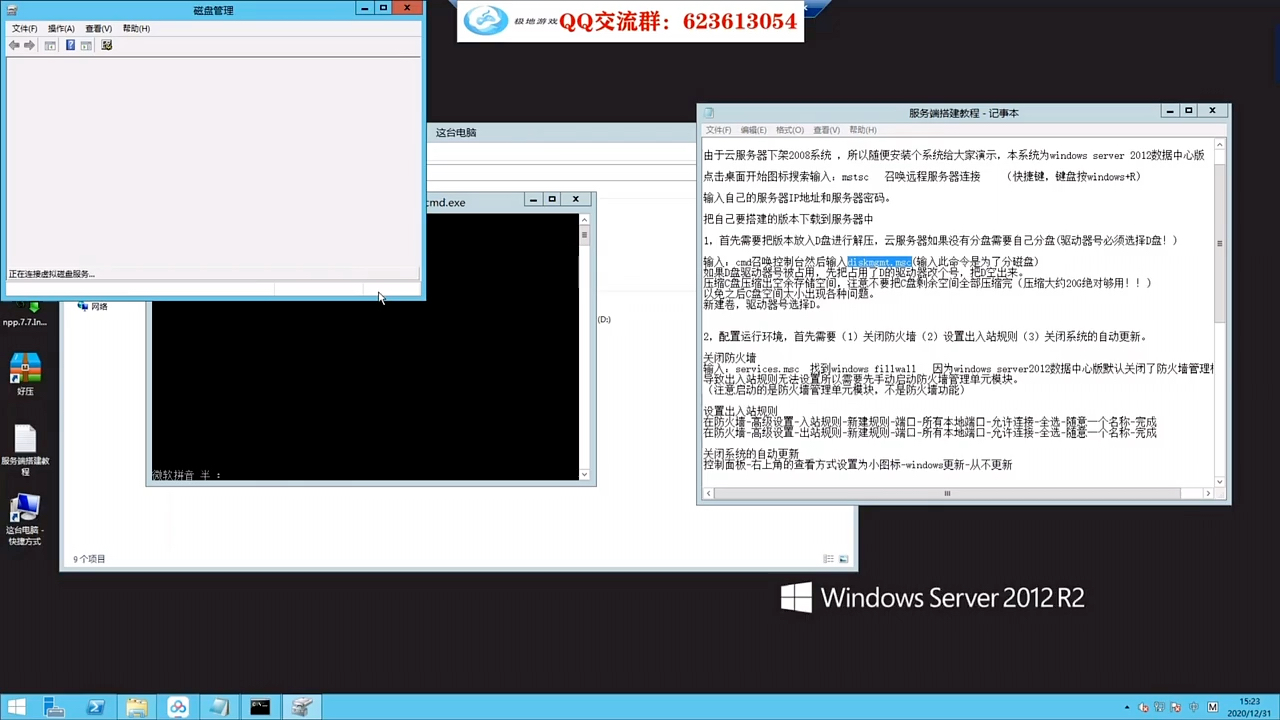Image resolution: width=1280 pixels, height=720 pixels.
Task: Click Notepad horizontal scrollbar thumb
Action: tap(946, 493)
